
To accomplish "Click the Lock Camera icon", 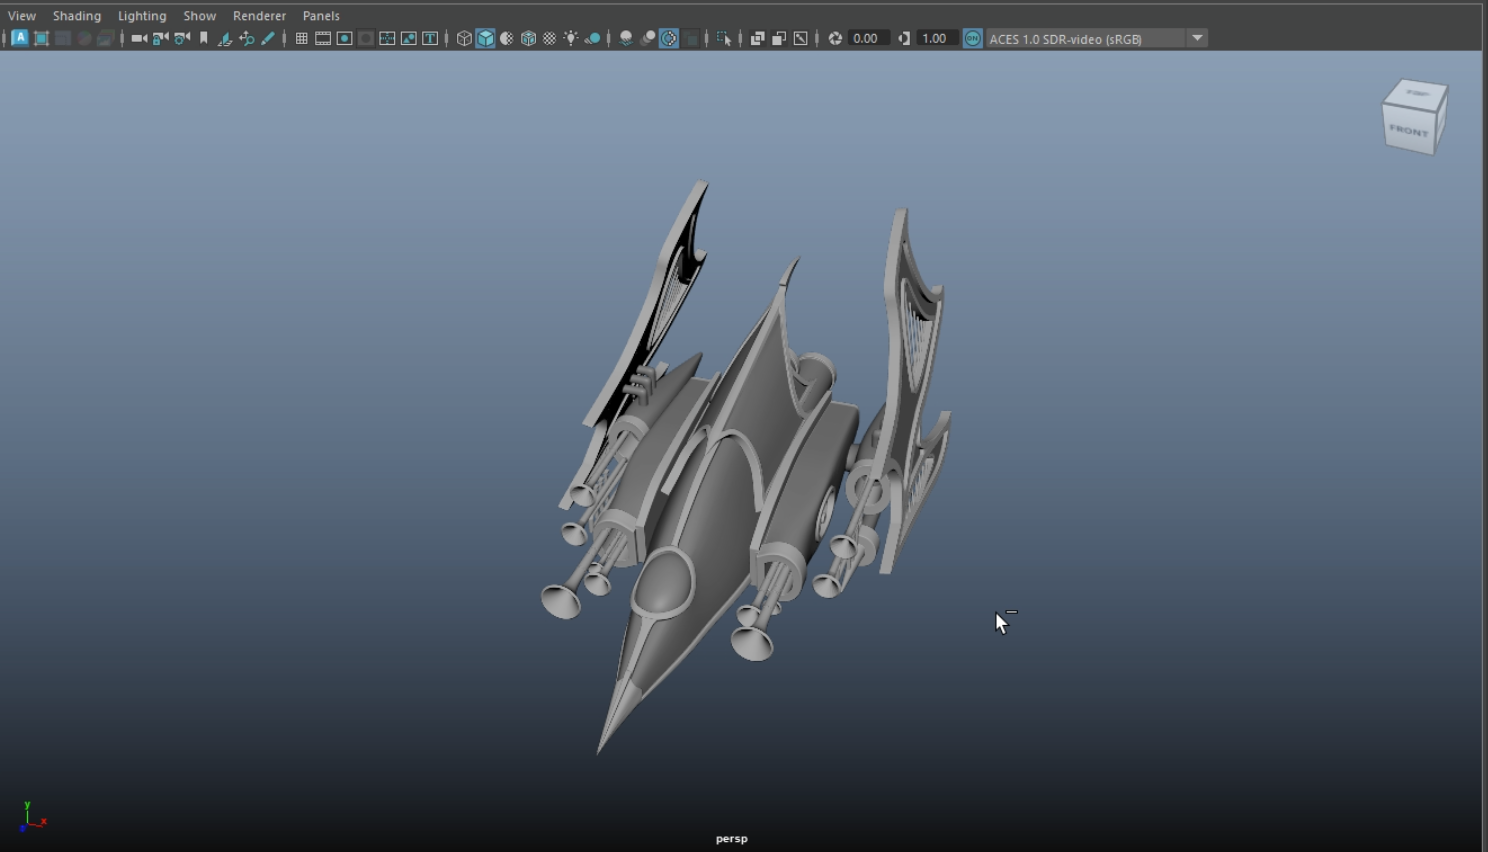I will coord(160,38).
